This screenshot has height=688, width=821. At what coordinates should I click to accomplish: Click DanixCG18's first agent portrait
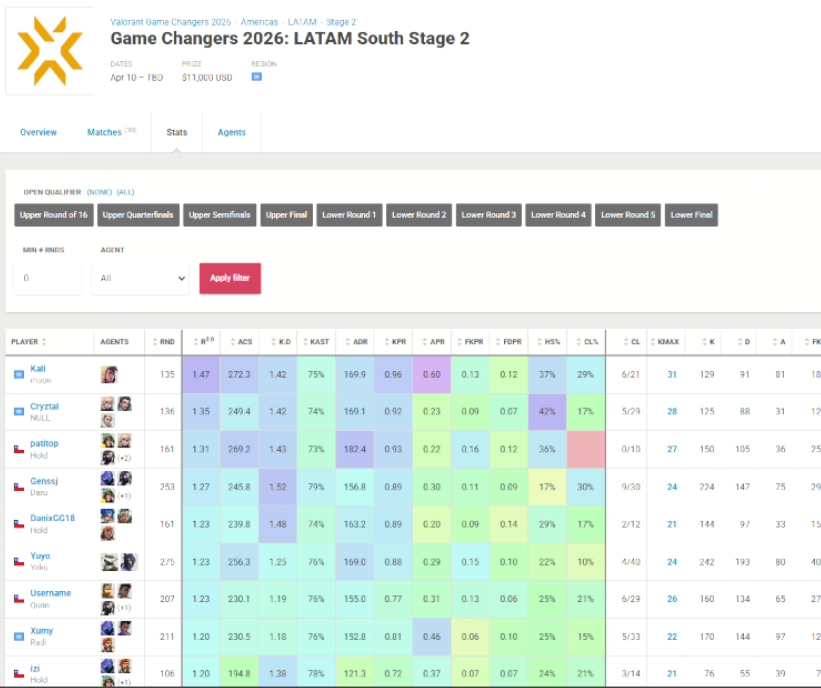(x=107, y=516)
